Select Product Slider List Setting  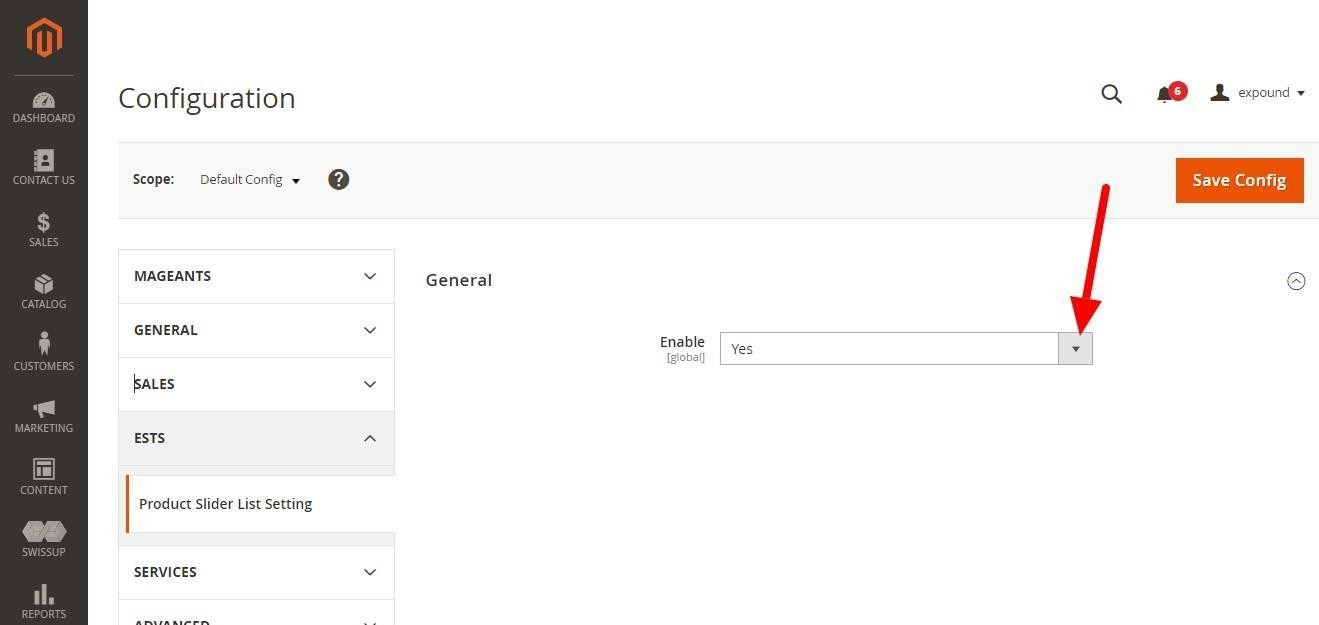pyautogui.click(x=226, y=504)
